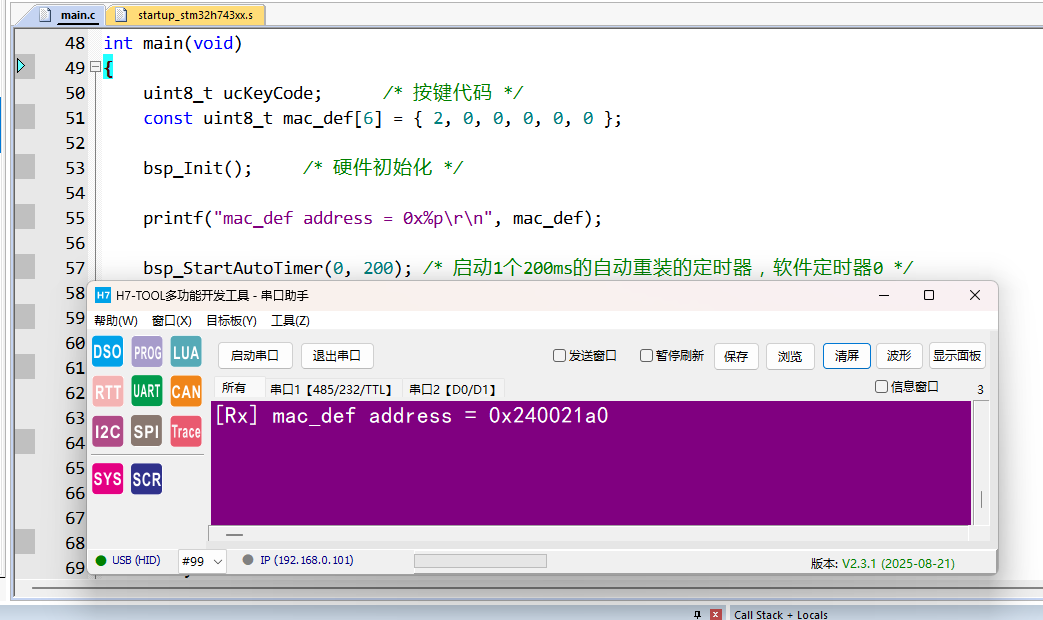Image resolution: width=1043 pixels, height=620 pixels.
Task: Click the IP (192.168.0.101) status text
Action: tap(307, 560)
